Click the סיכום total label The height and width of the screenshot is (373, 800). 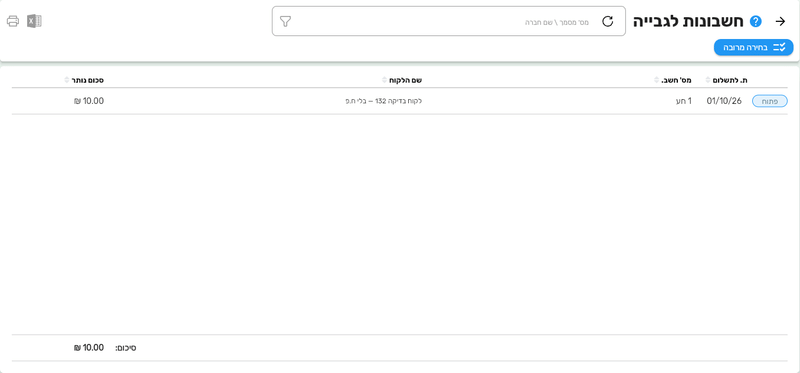(x=126, y=348)
